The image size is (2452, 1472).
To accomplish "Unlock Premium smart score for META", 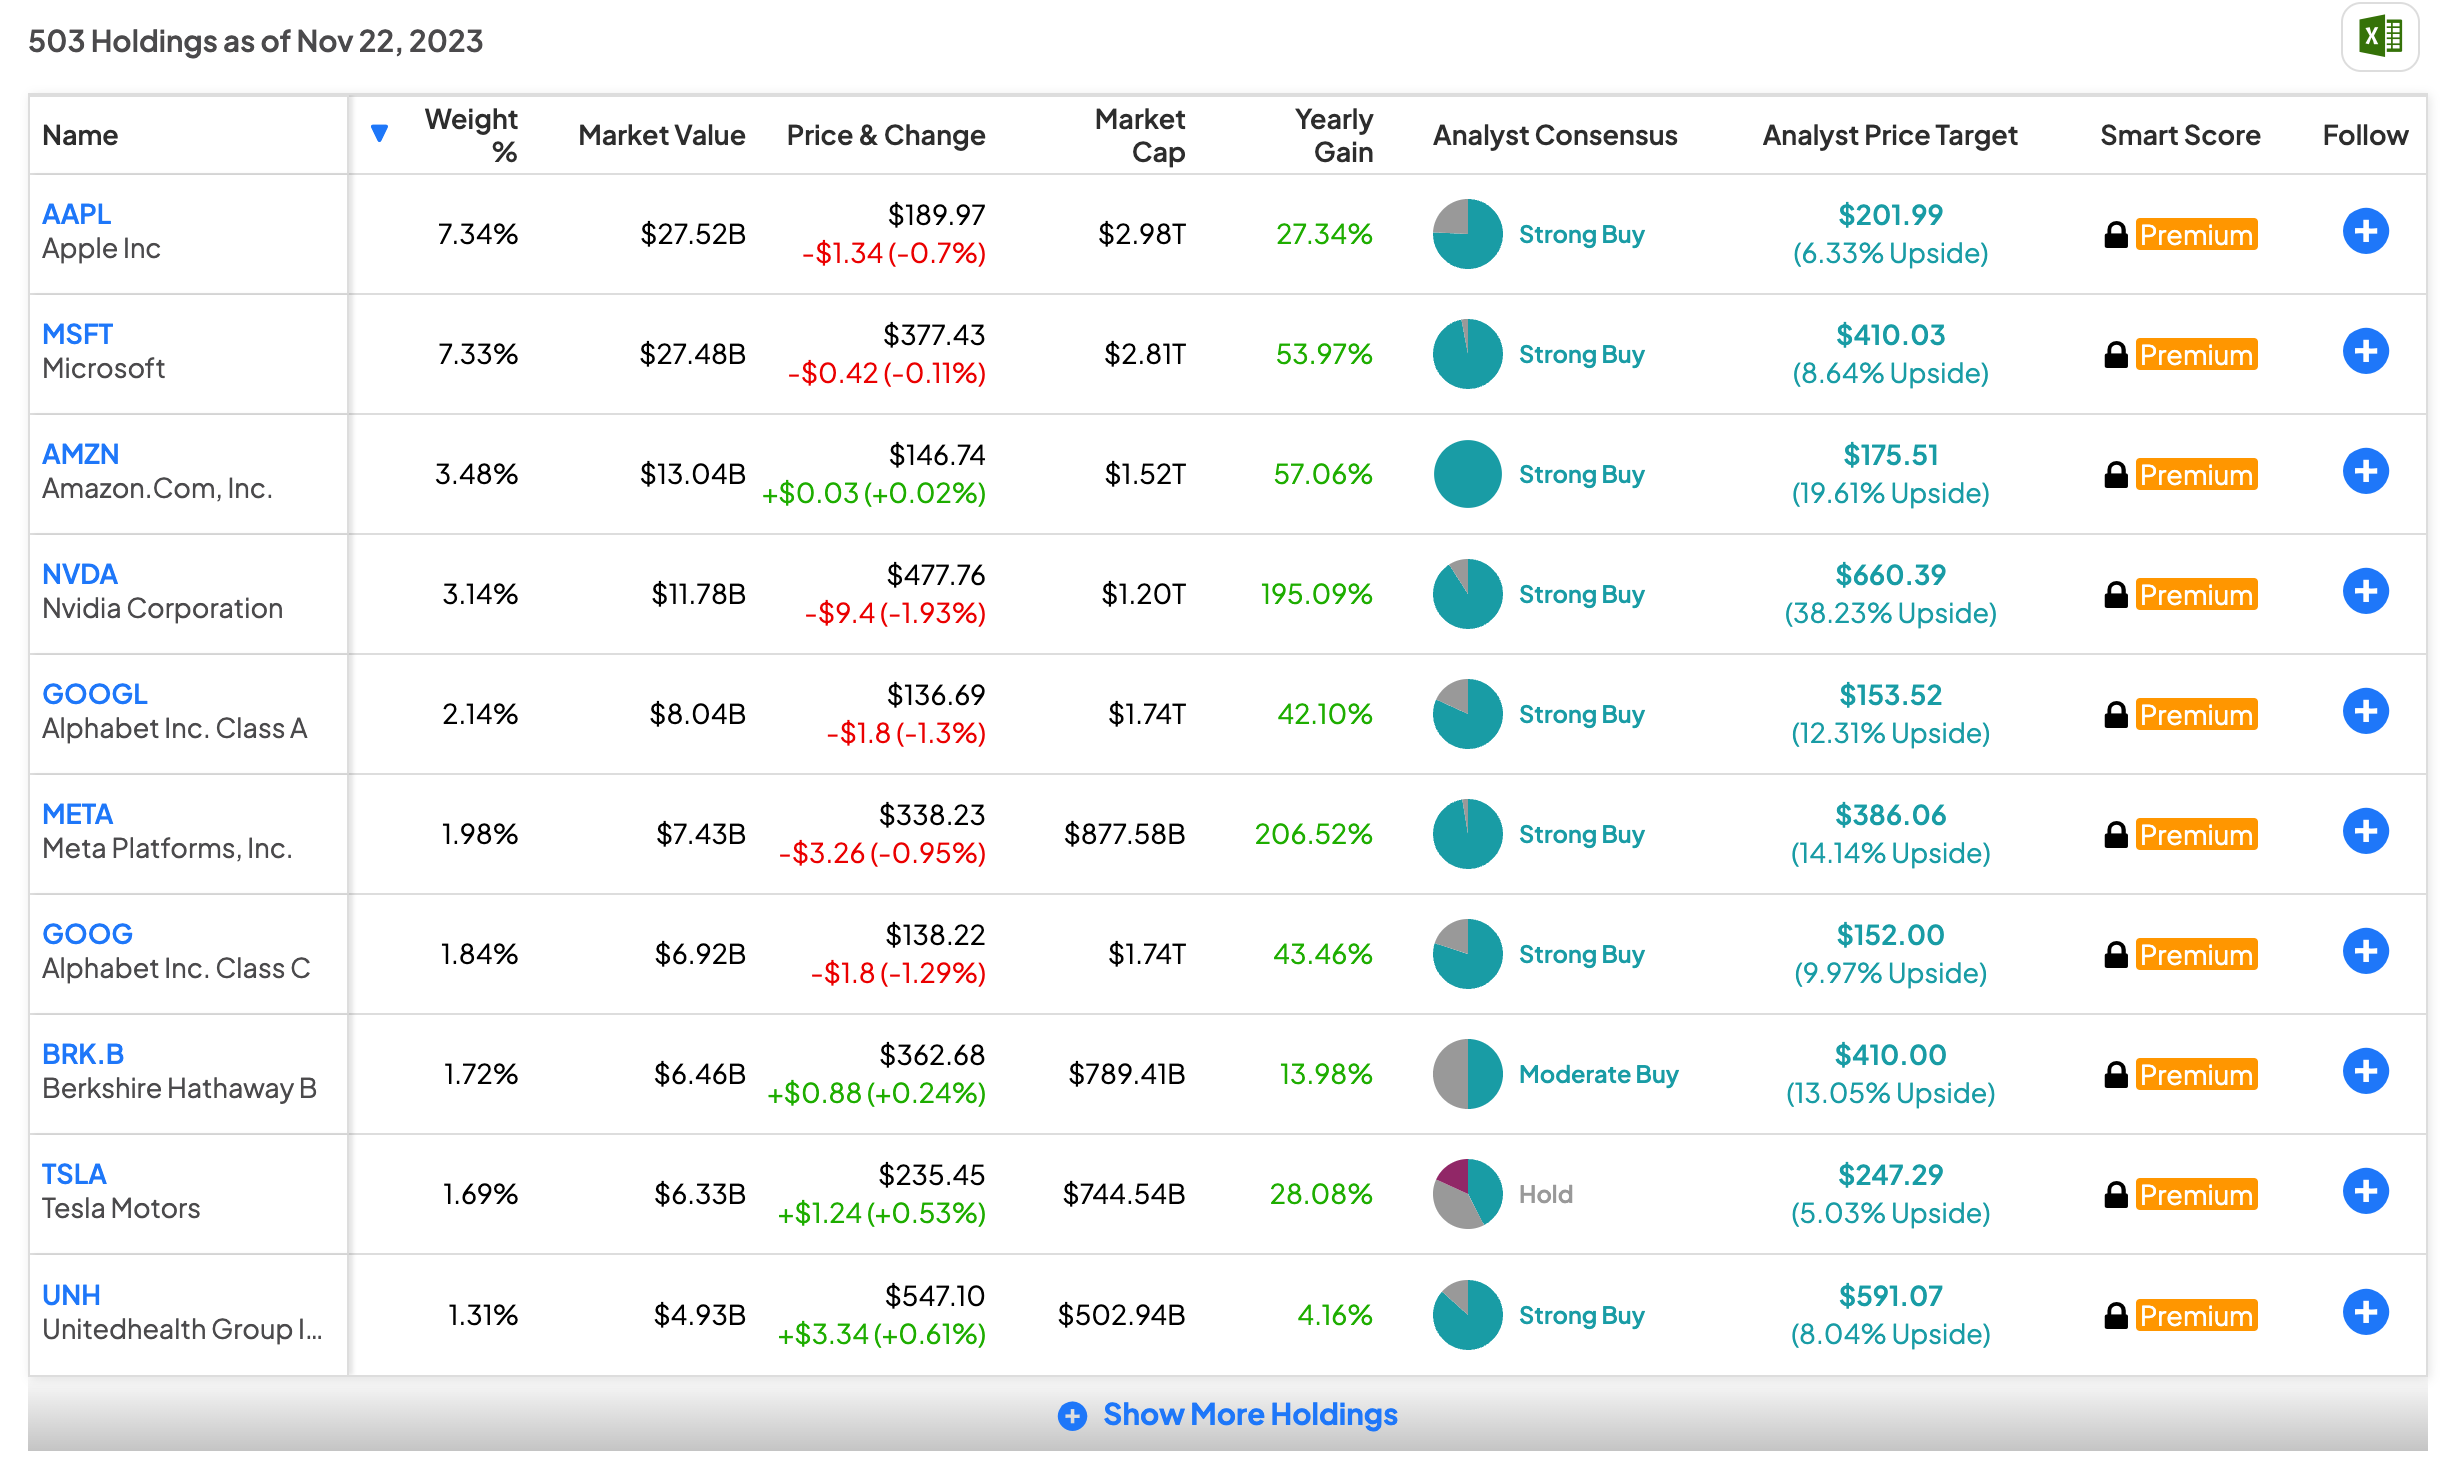I will pos(2196,835).
